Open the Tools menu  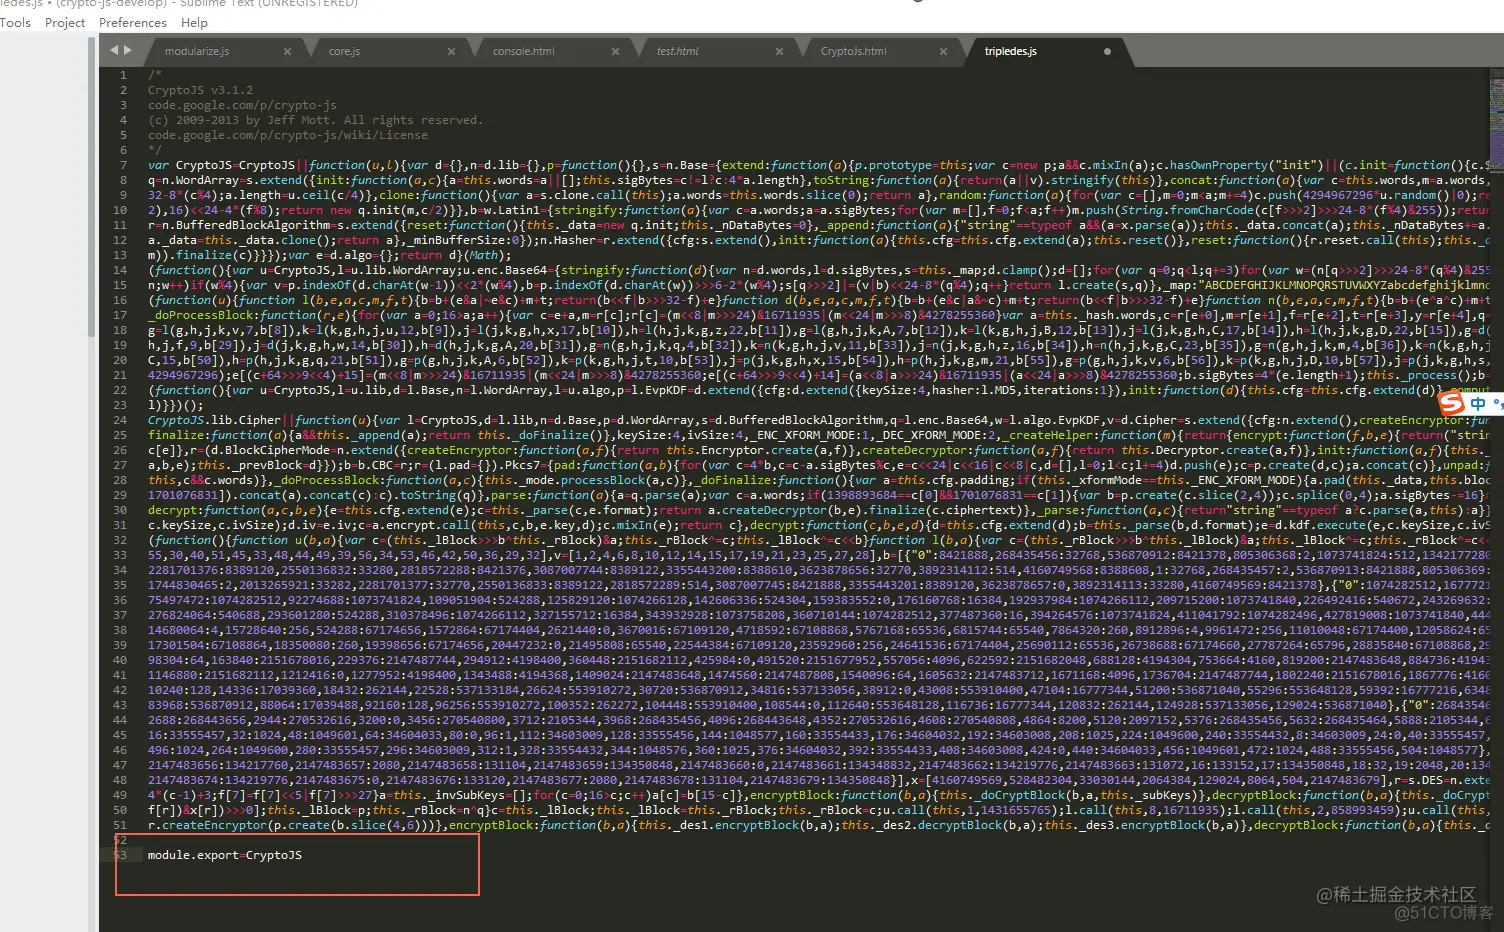tap(15, 23)
